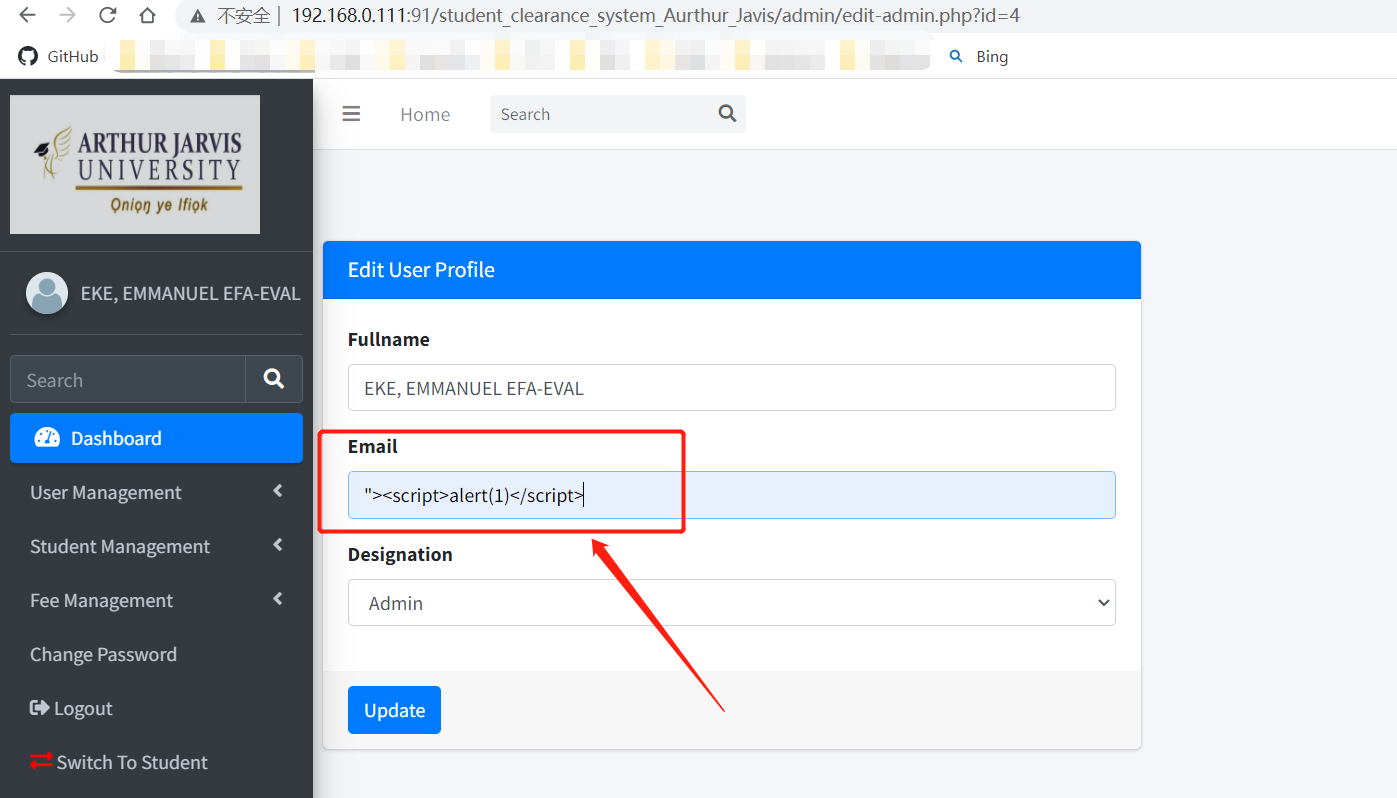Click the Update button
This screenshot has height=798, width=1397.
point(394,710)
